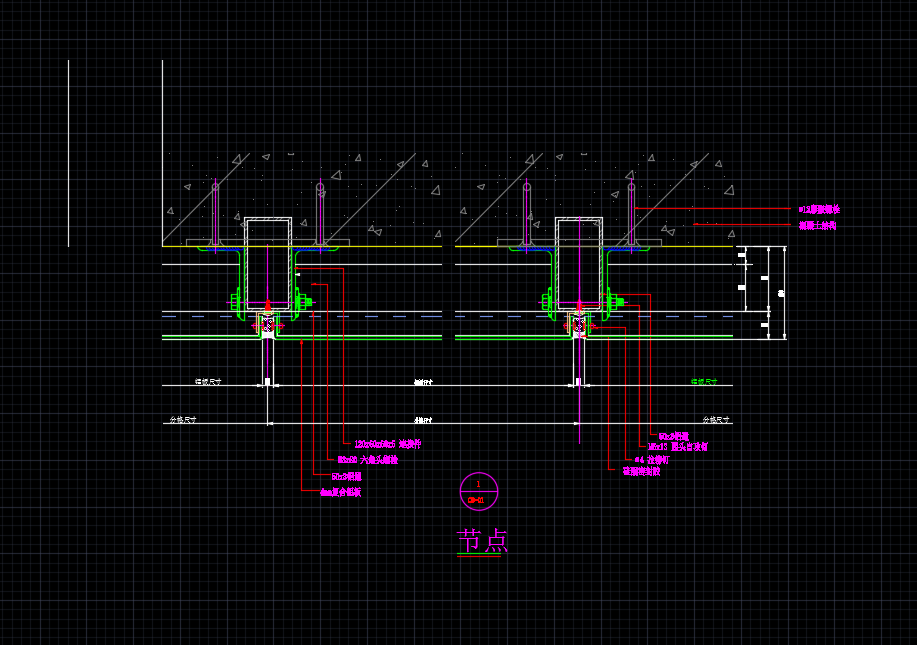The height and width of the screenshot is (645, 917).
Task: Select the 节点 title text
Action: pyautogui.click(x=482, y=541)
